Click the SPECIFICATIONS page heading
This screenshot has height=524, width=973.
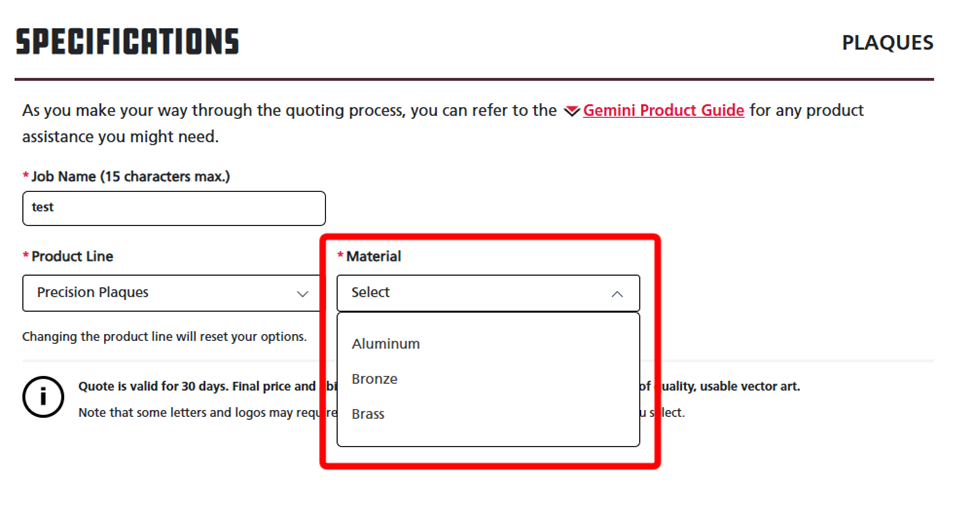128,42
